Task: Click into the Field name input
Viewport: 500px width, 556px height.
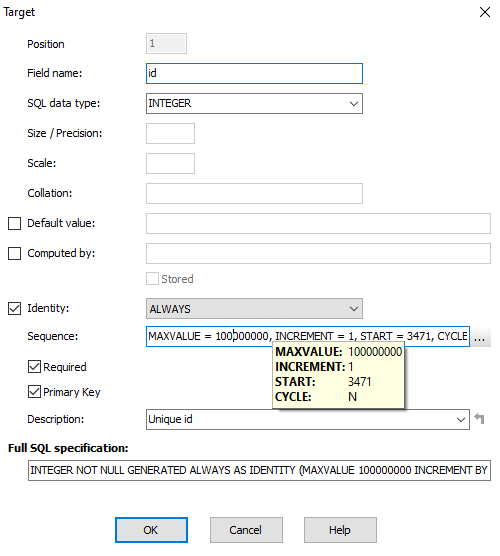Action: 254,73
